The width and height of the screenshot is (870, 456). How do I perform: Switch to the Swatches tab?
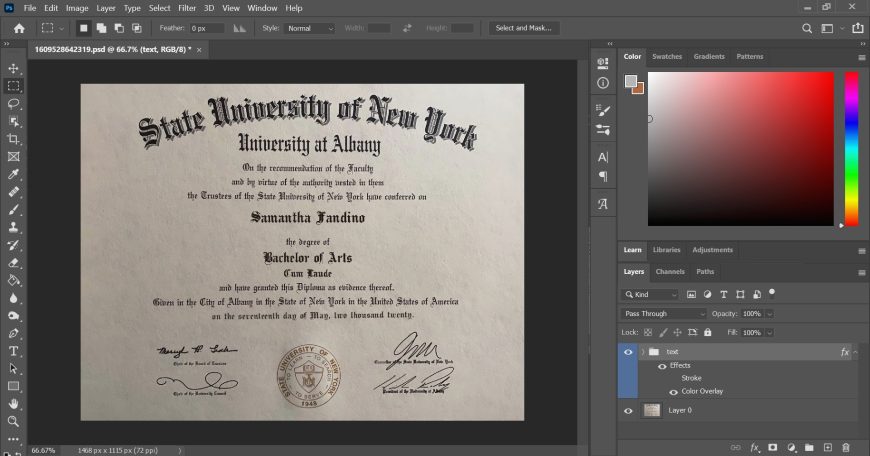[x=667, y=57]
